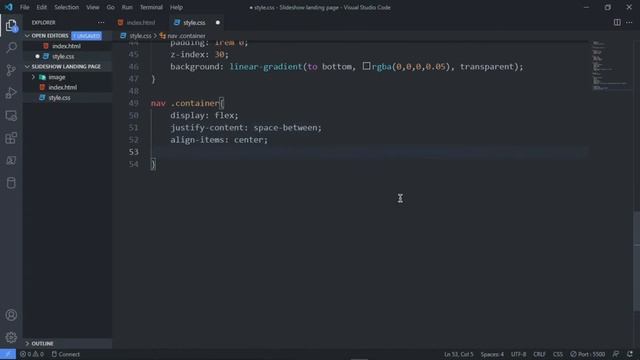Select index.html under Open Editors
The height and width of the screenshot is (360, 640).
pos(67,46)
